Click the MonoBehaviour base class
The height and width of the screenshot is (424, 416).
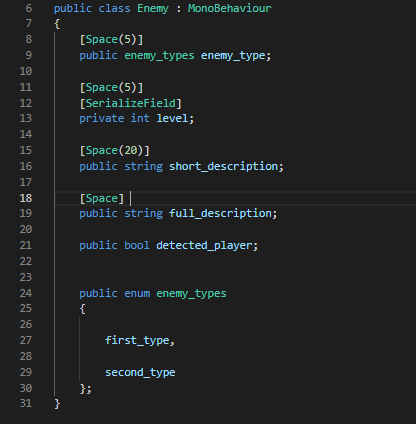coord(230,8)
